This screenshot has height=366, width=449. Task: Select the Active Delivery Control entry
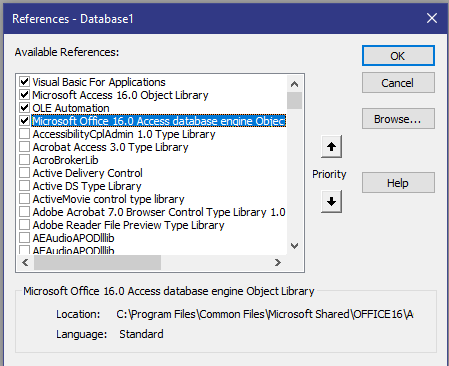pyautogui.click(x=87, y=173)
